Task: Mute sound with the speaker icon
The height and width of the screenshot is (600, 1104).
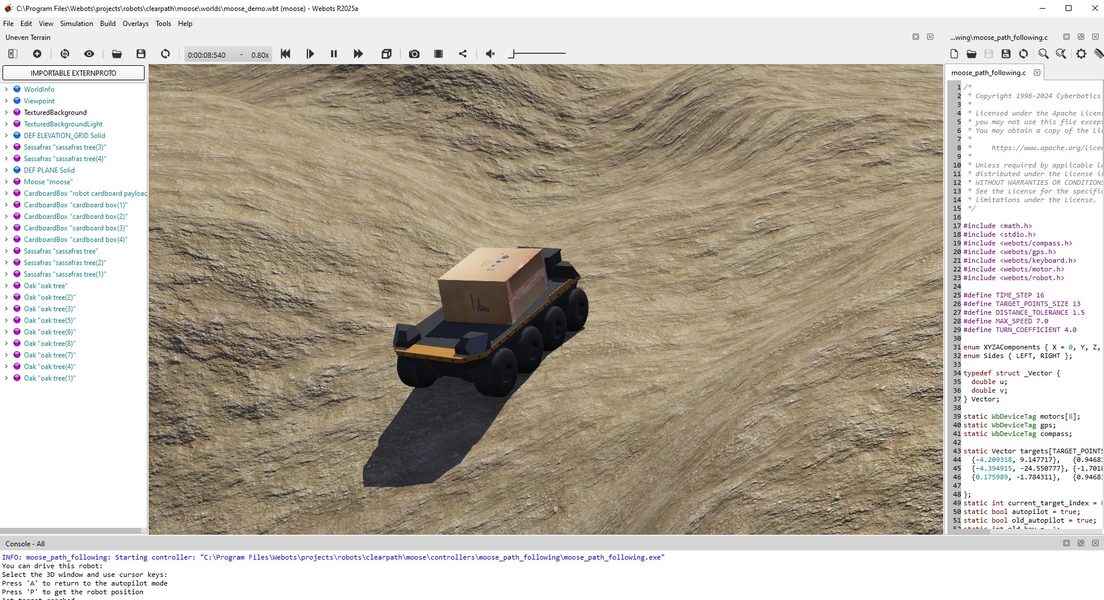Action: pyautogui.click(x=491, y=54)
